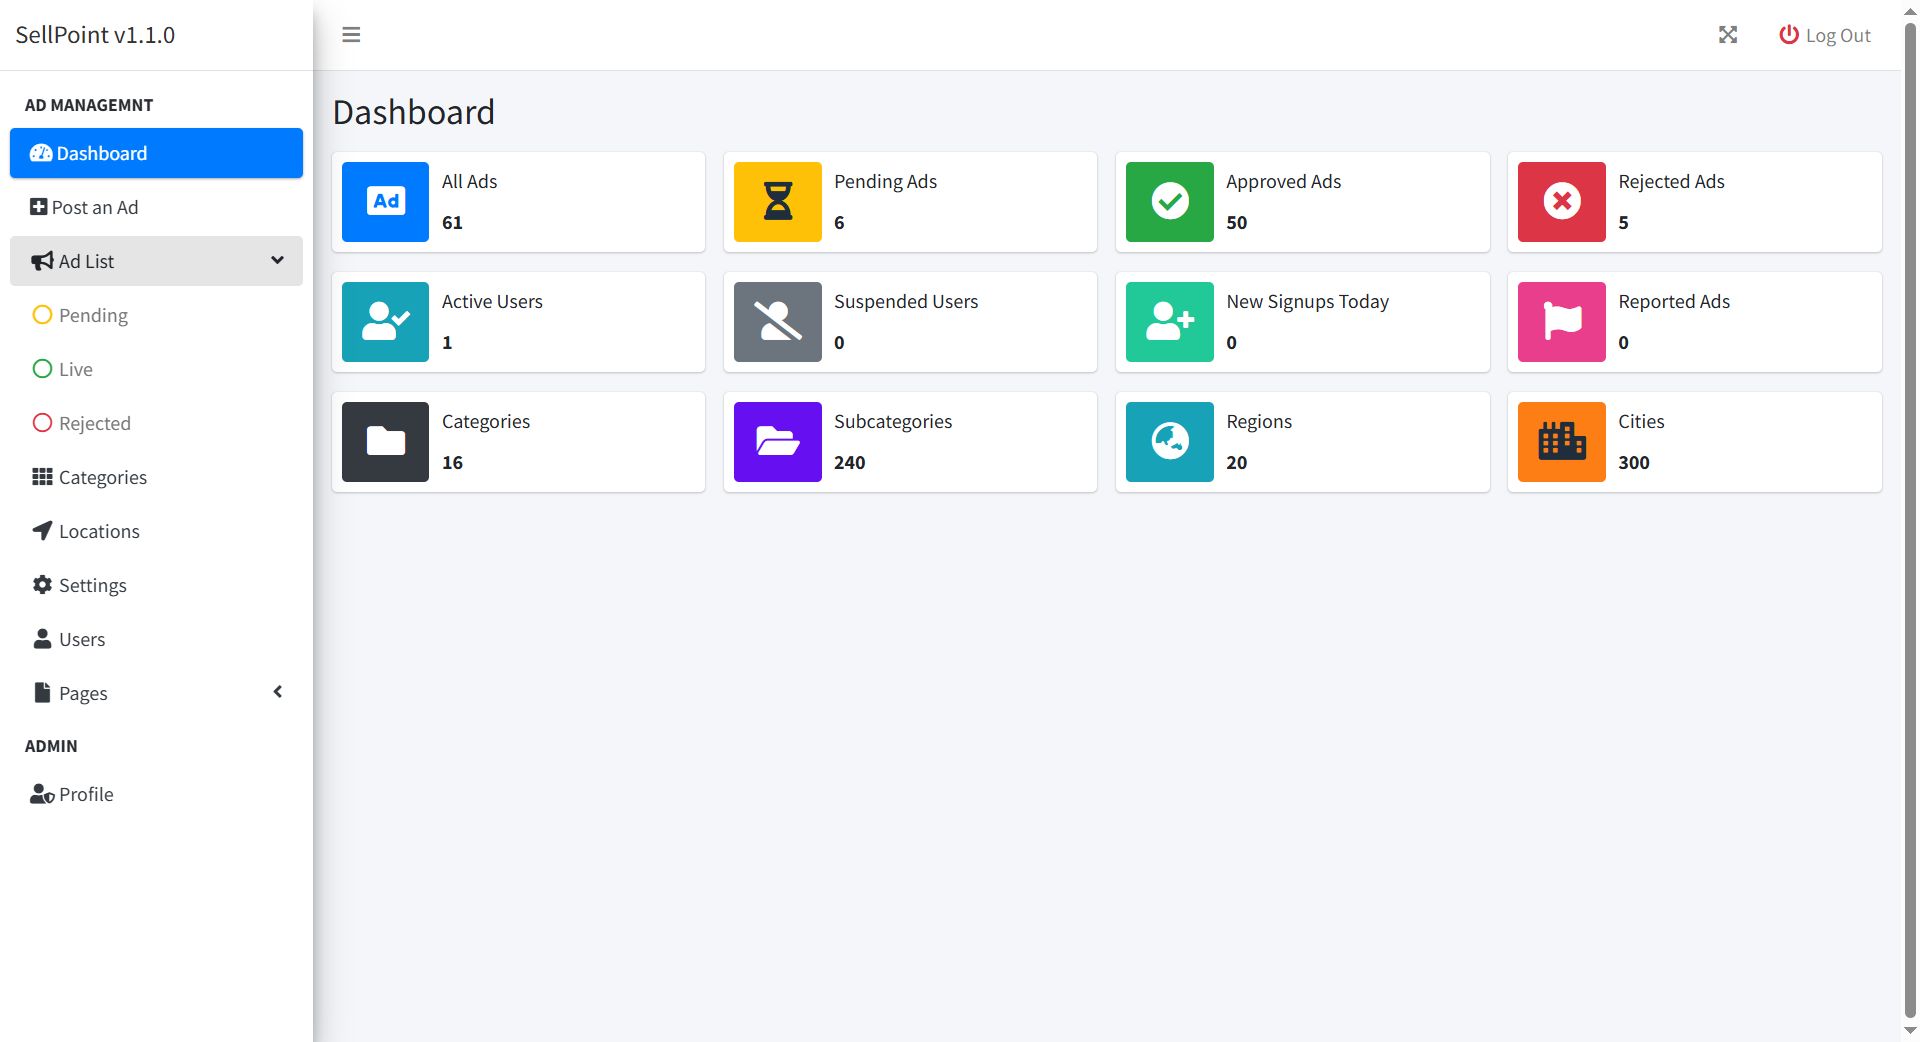This screenshot has width=1920, height=1042.
Task: Click the Log Out button
Action: tap(1825, 35)
